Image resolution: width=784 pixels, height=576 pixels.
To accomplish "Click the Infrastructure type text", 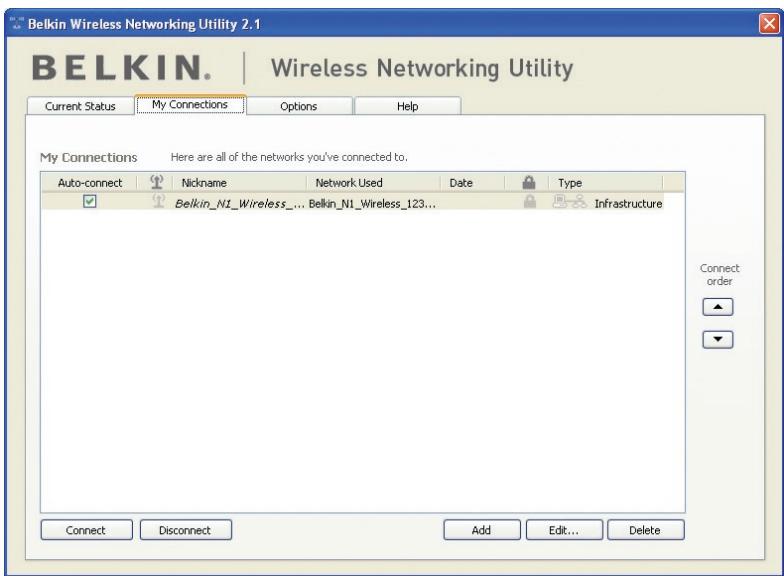I will 628,204.
